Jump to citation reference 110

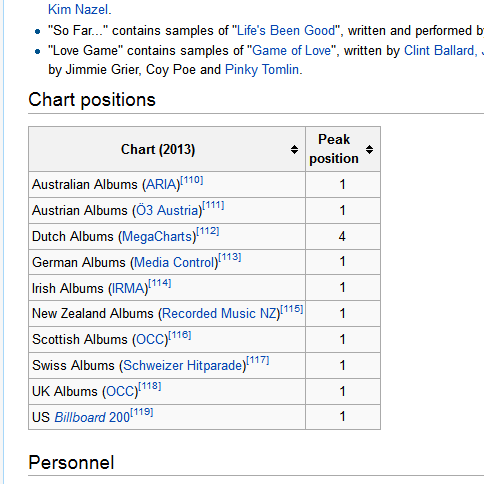tap(192, 180)
